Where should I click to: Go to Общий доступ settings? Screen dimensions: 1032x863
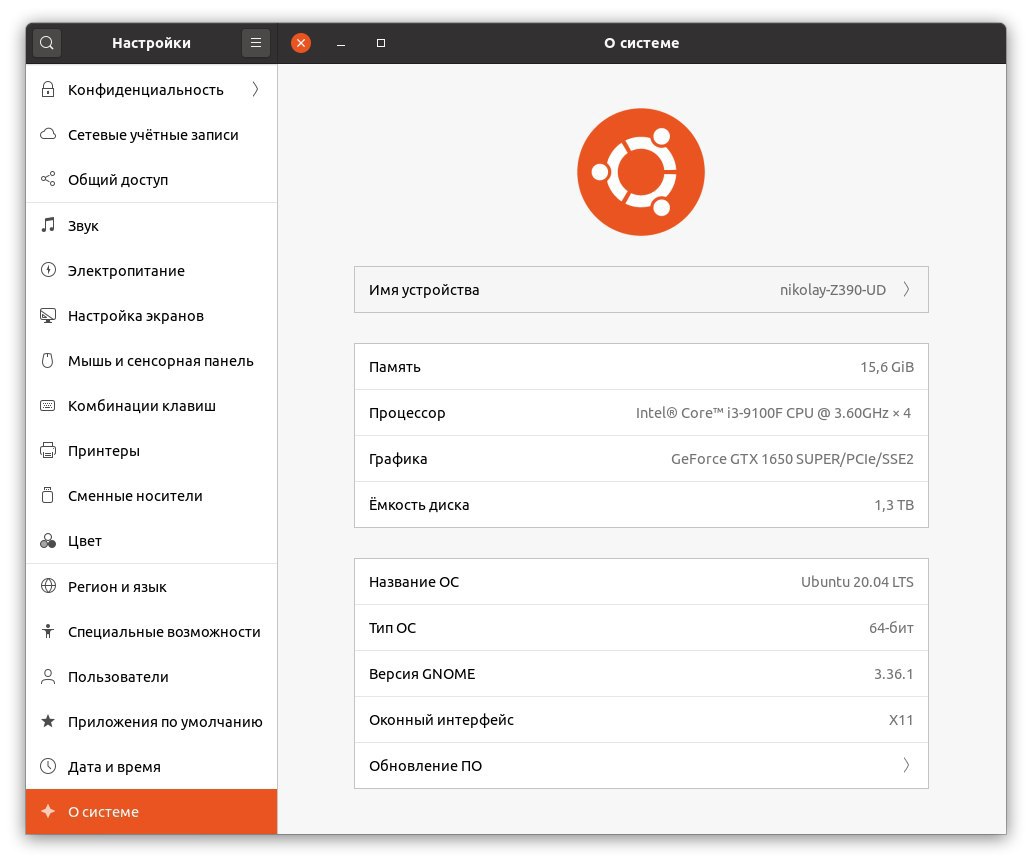[151, 179]
